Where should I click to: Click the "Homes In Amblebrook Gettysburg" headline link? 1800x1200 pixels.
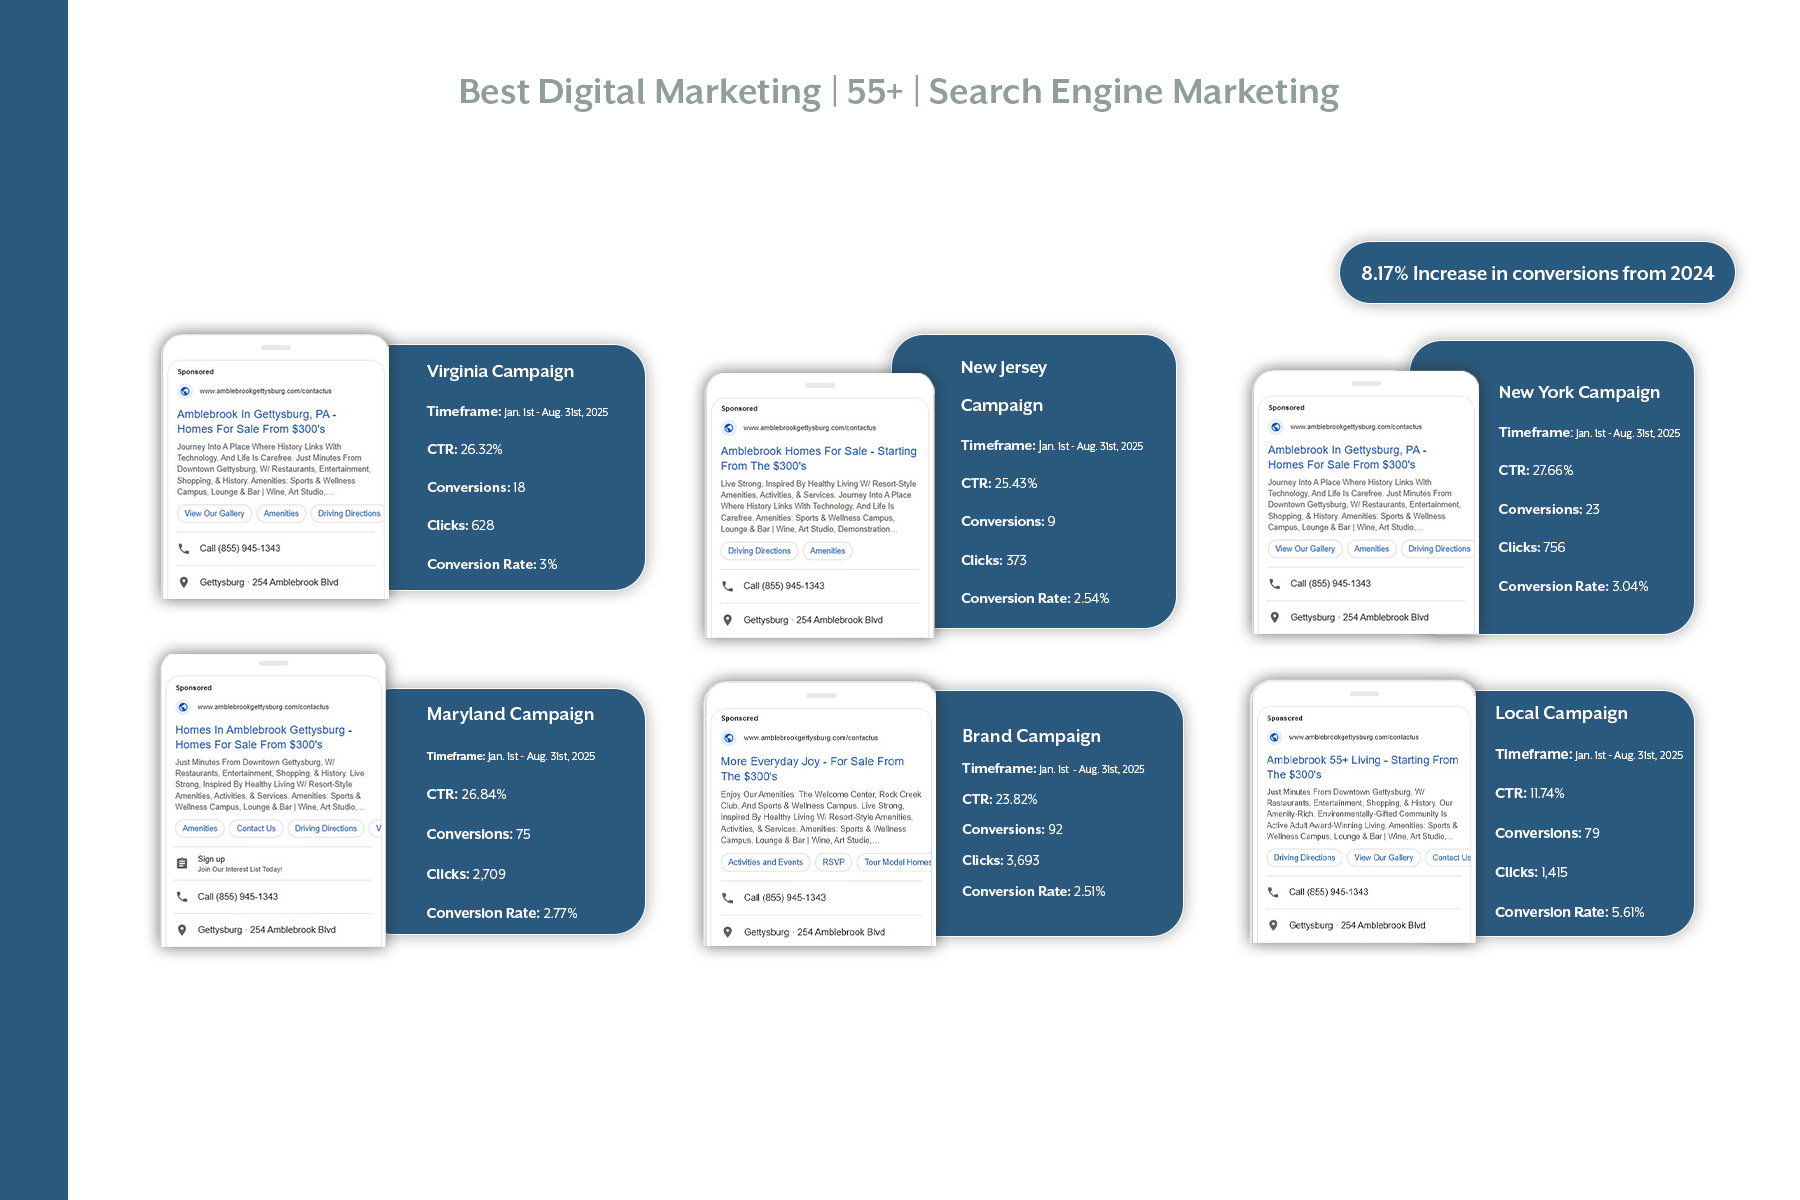pos(262,737)
